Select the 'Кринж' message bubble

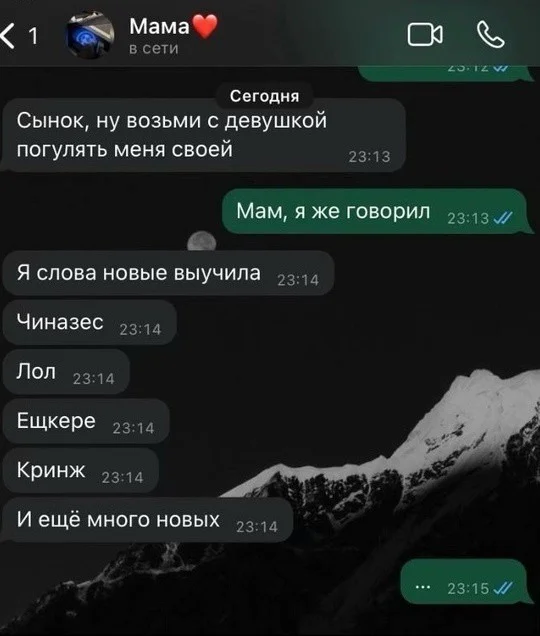point(80,471)
